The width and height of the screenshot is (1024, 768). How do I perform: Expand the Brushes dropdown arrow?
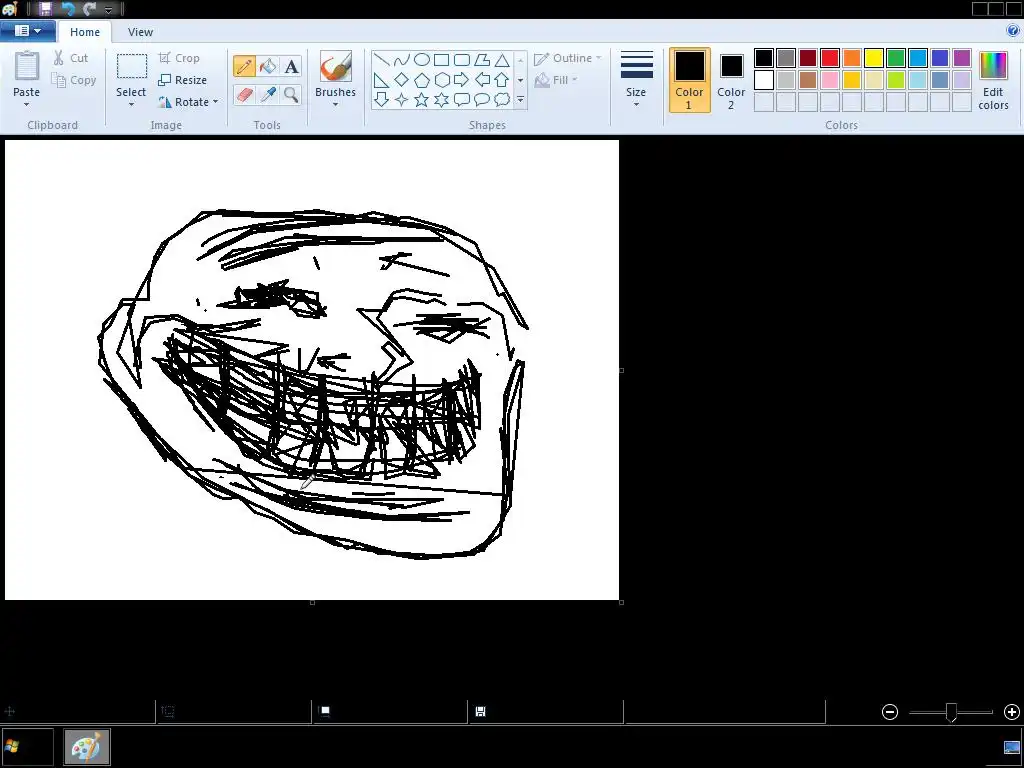coord(336,104)
